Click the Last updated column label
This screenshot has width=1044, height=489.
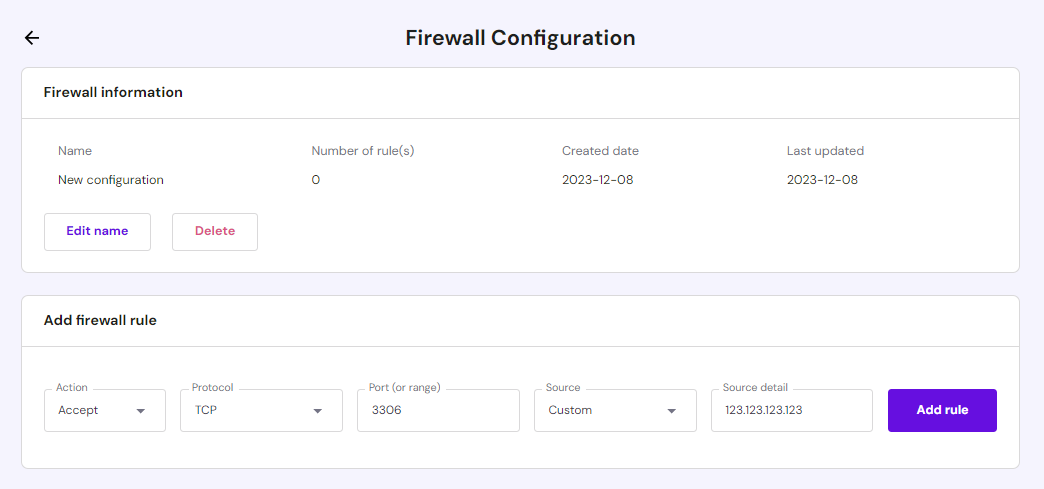pyautogui.click(x=825, y=151)
